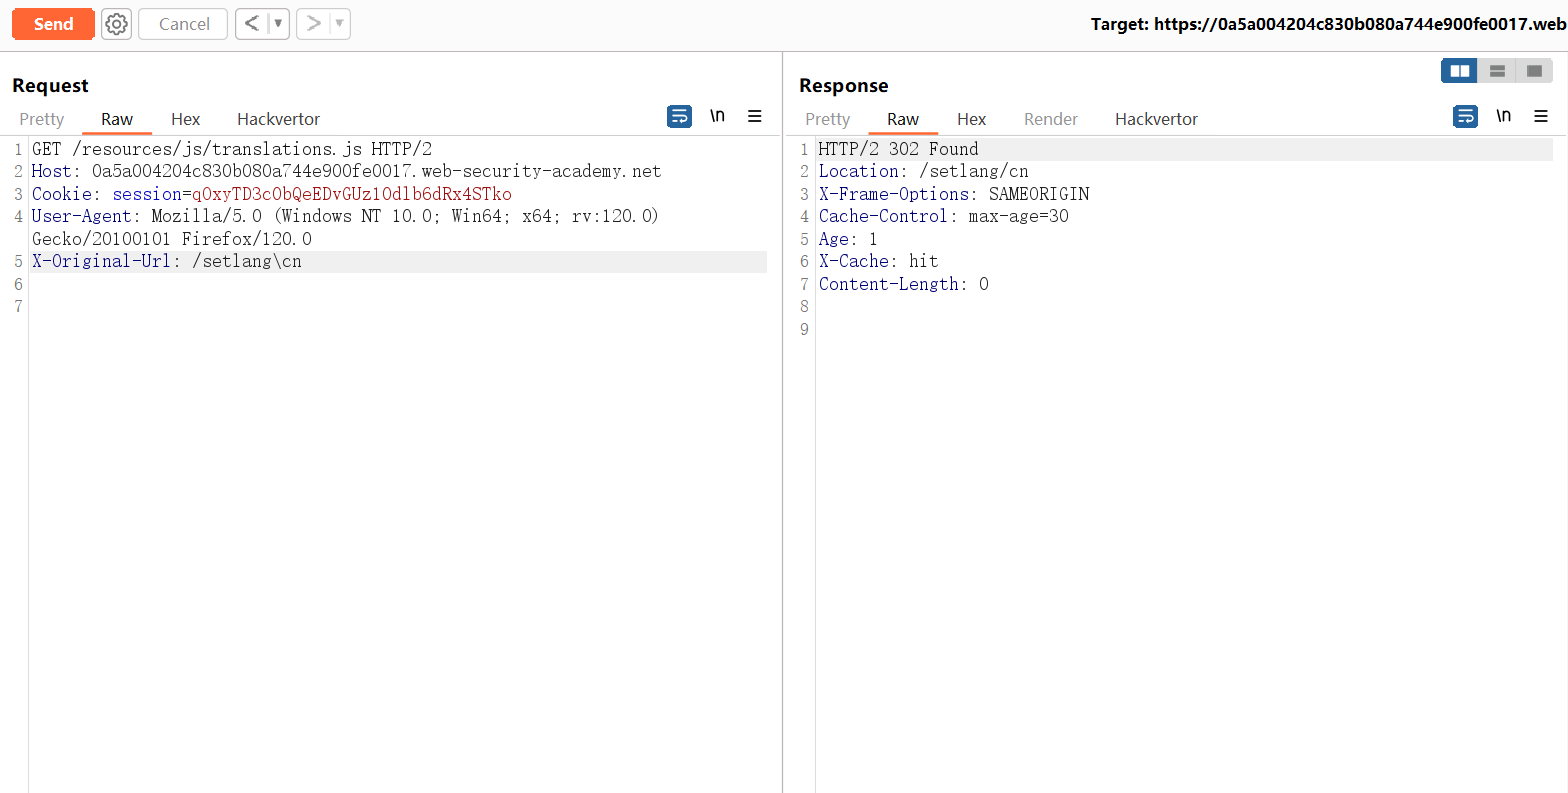This screenshot has width=1568, height=793.
Task: Go back to previous request in history
Action: click(x=252, y=24)
